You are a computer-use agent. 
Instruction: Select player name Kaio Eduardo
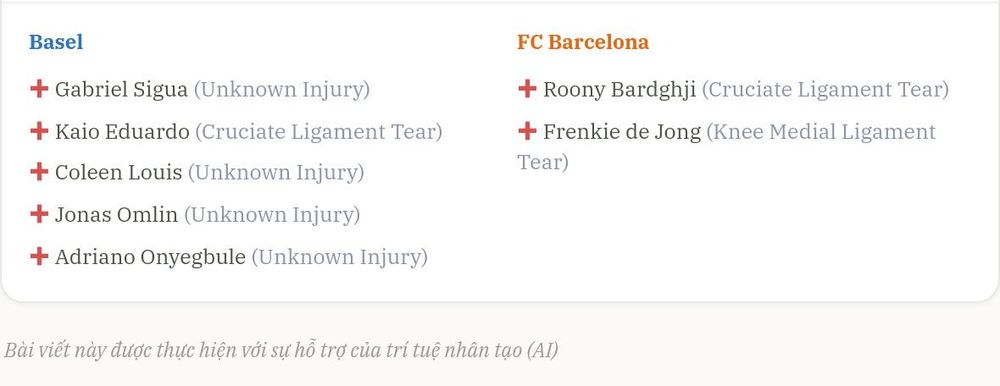click(x=122, y=131)
